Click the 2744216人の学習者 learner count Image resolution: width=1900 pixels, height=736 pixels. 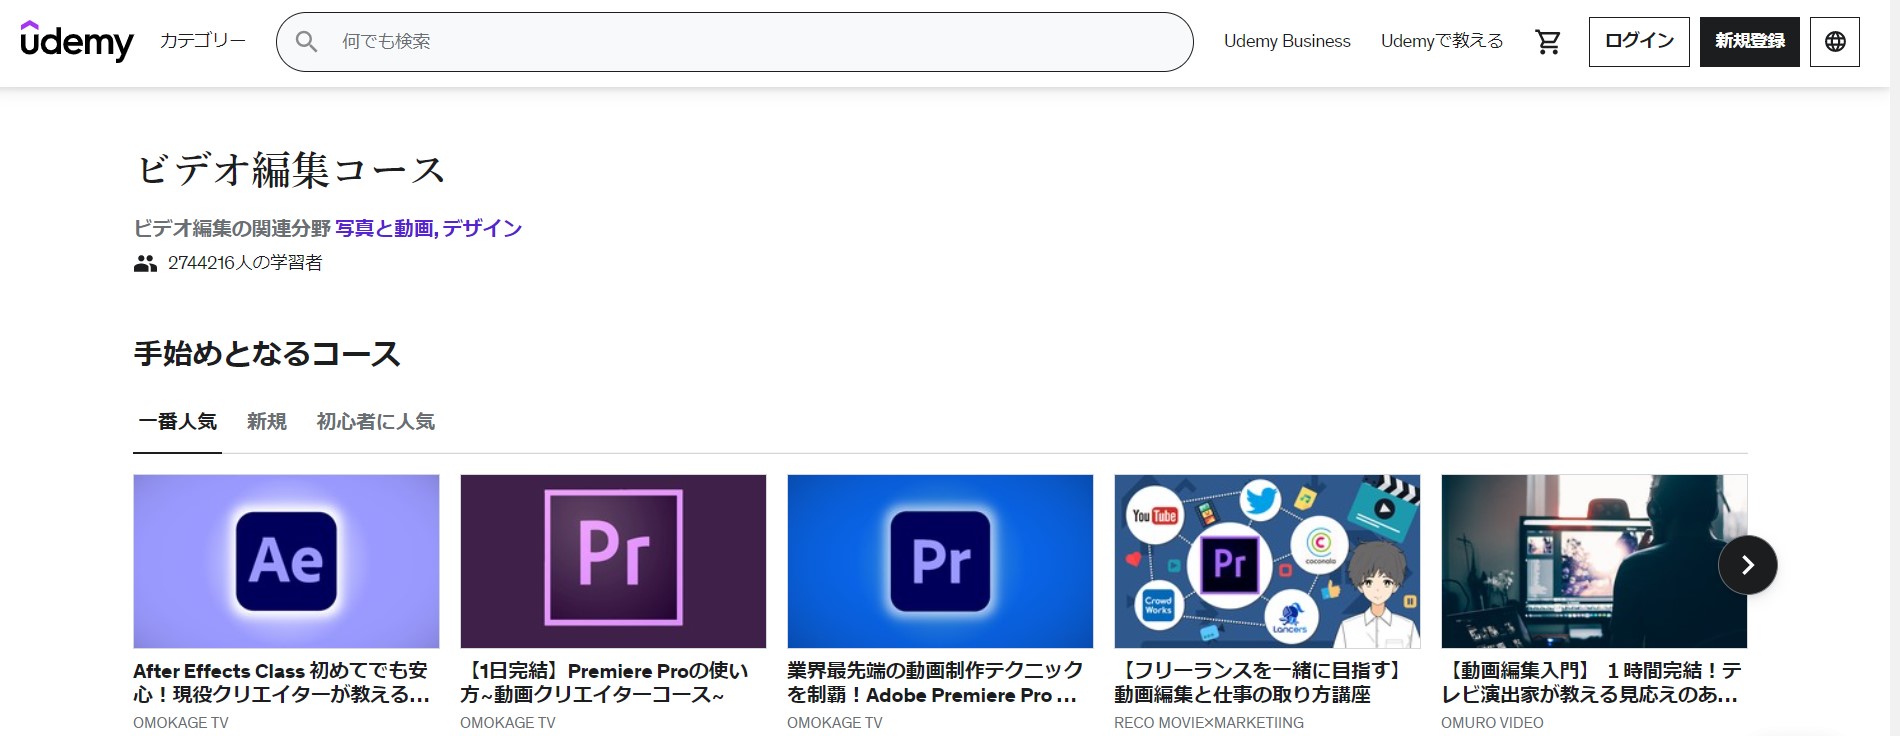tap(245, 263)
